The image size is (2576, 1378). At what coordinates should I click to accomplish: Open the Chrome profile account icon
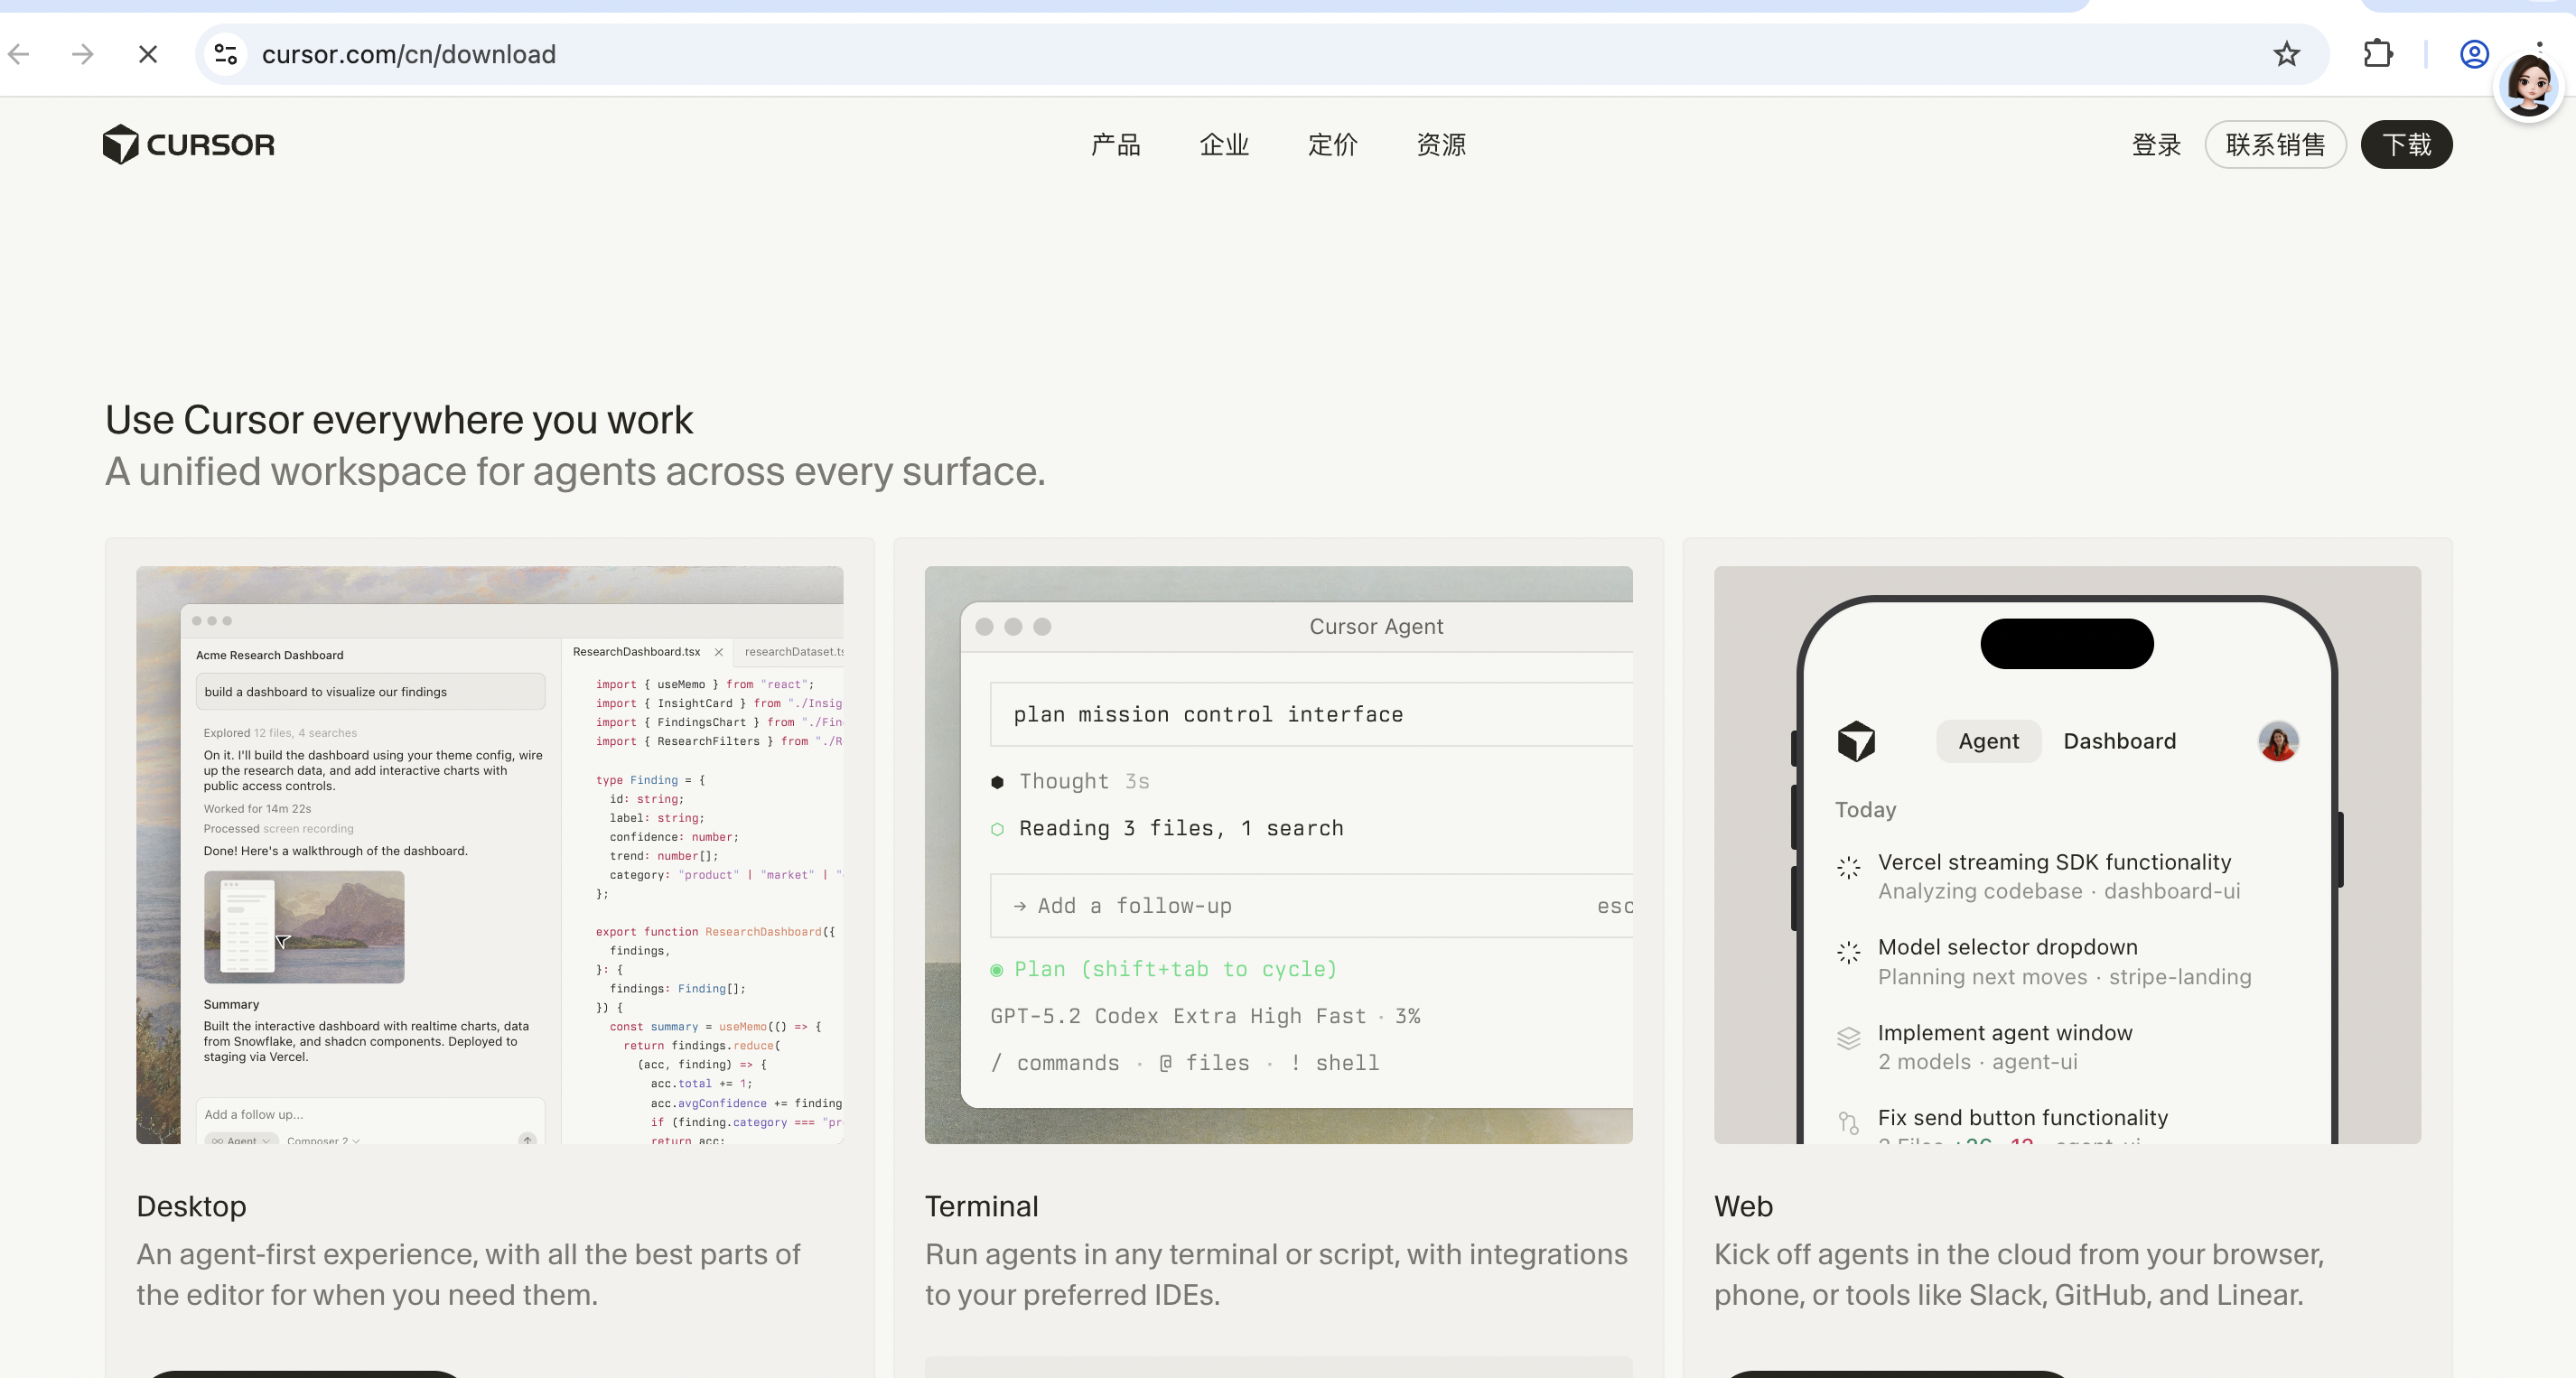[2474, 54]
